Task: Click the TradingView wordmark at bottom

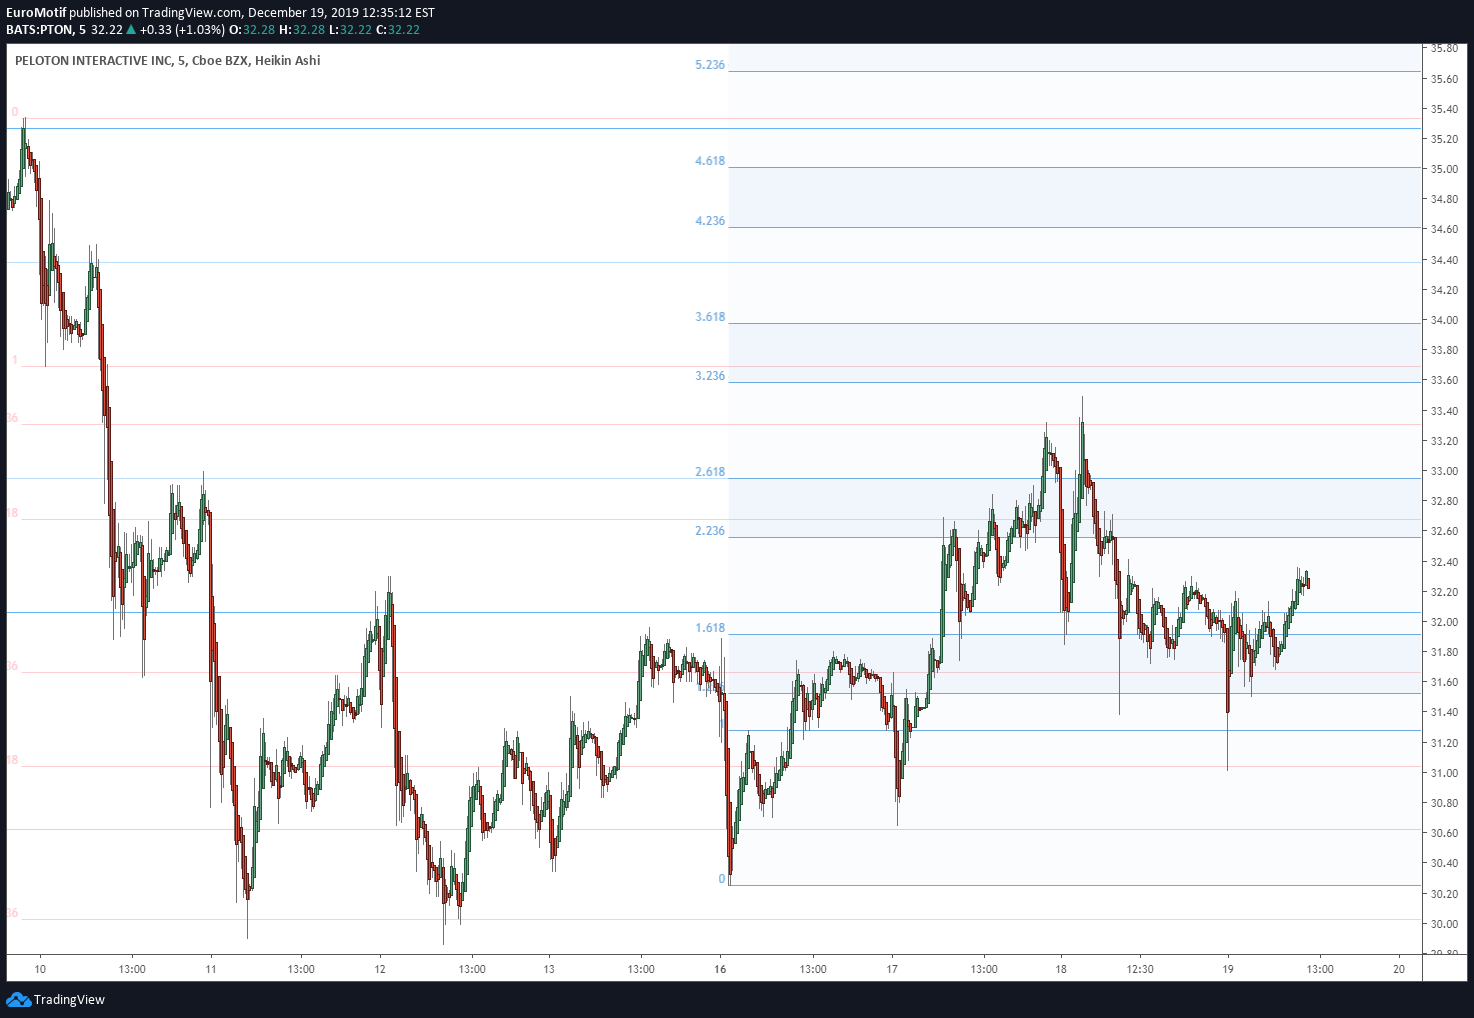Action: [69, 999]
